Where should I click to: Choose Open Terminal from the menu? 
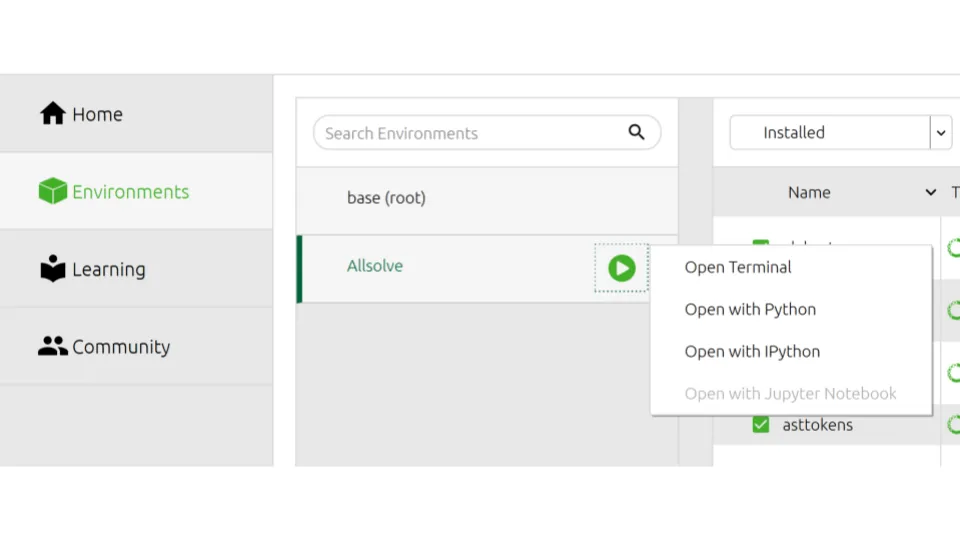click(x=738, y=267)
